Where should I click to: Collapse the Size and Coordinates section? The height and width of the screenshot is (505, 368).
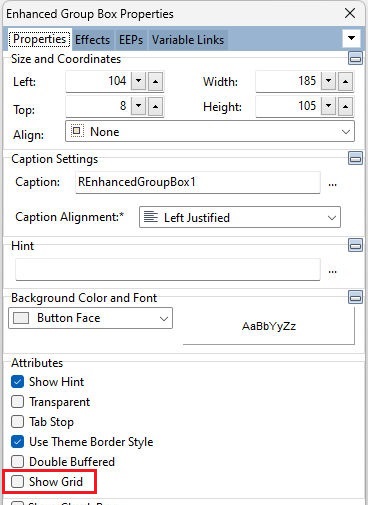coord(355,58)
